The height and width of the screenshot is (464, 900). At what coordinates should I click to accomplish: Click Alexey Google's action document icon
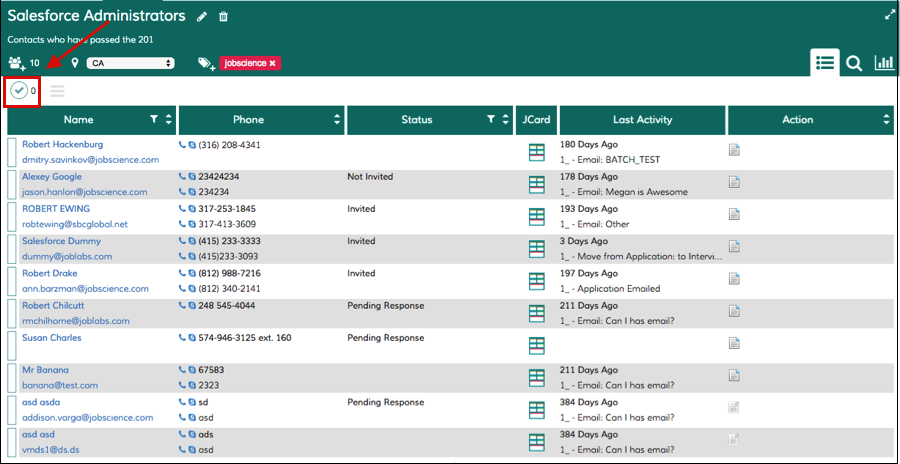pyautogui.click(x=734, y=182)
